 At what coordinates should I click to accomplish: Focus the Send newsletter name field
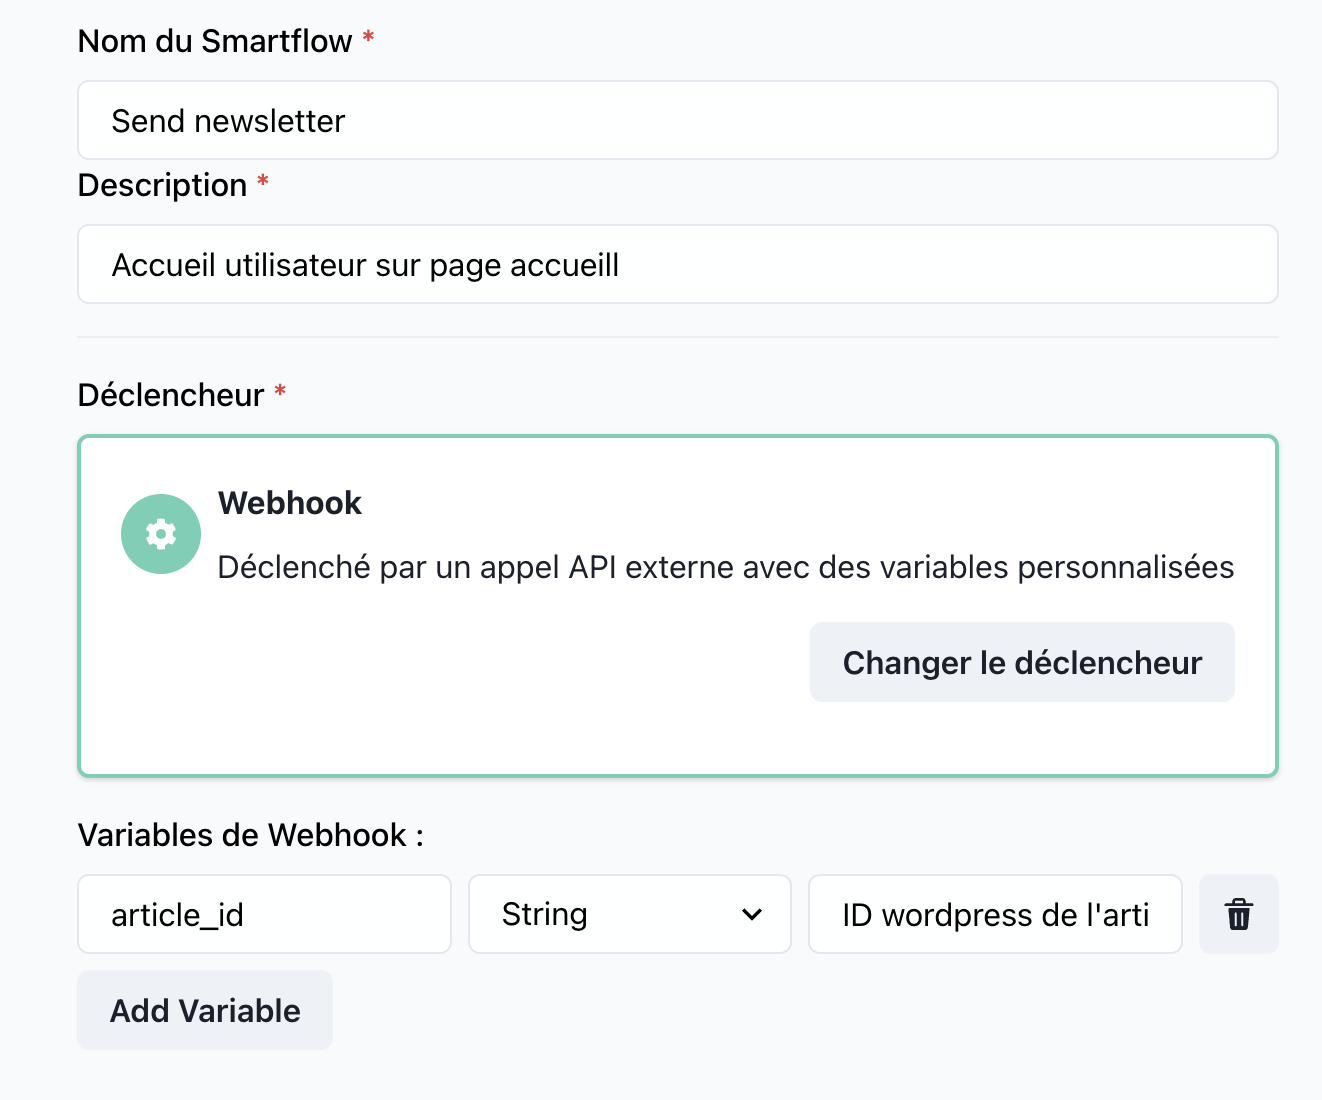click(677, 121)
